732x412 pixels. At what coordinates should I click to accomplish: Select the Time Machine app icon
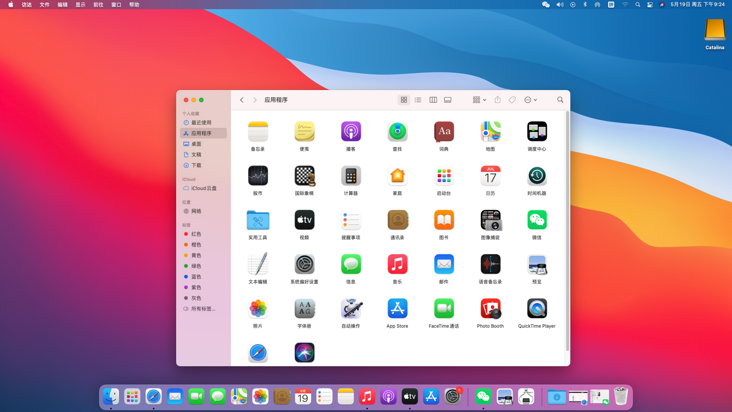(x=537, y=176)
